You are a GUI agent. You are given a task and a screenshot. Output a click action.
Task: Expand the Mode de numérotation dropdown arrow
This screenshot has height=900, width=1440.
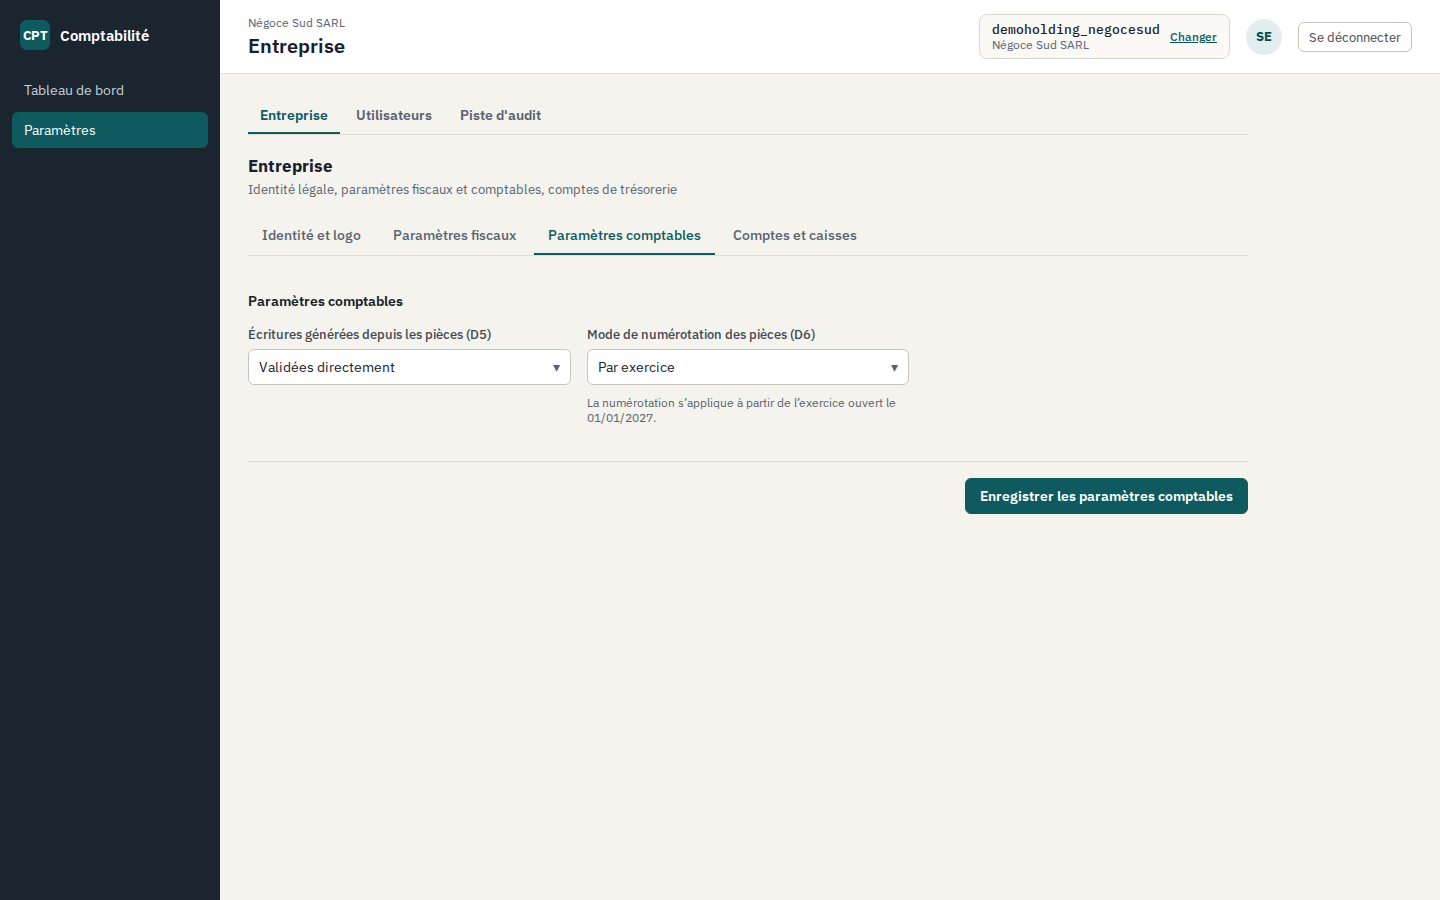pos(894,368)
